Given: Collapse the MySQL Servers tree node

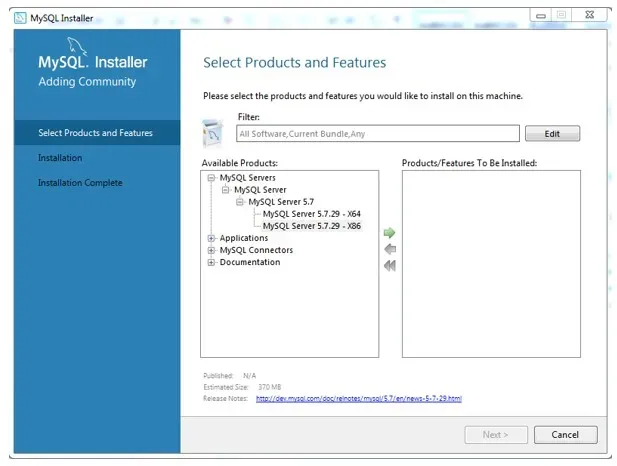Looking at the screenshot, I should 211,178.
